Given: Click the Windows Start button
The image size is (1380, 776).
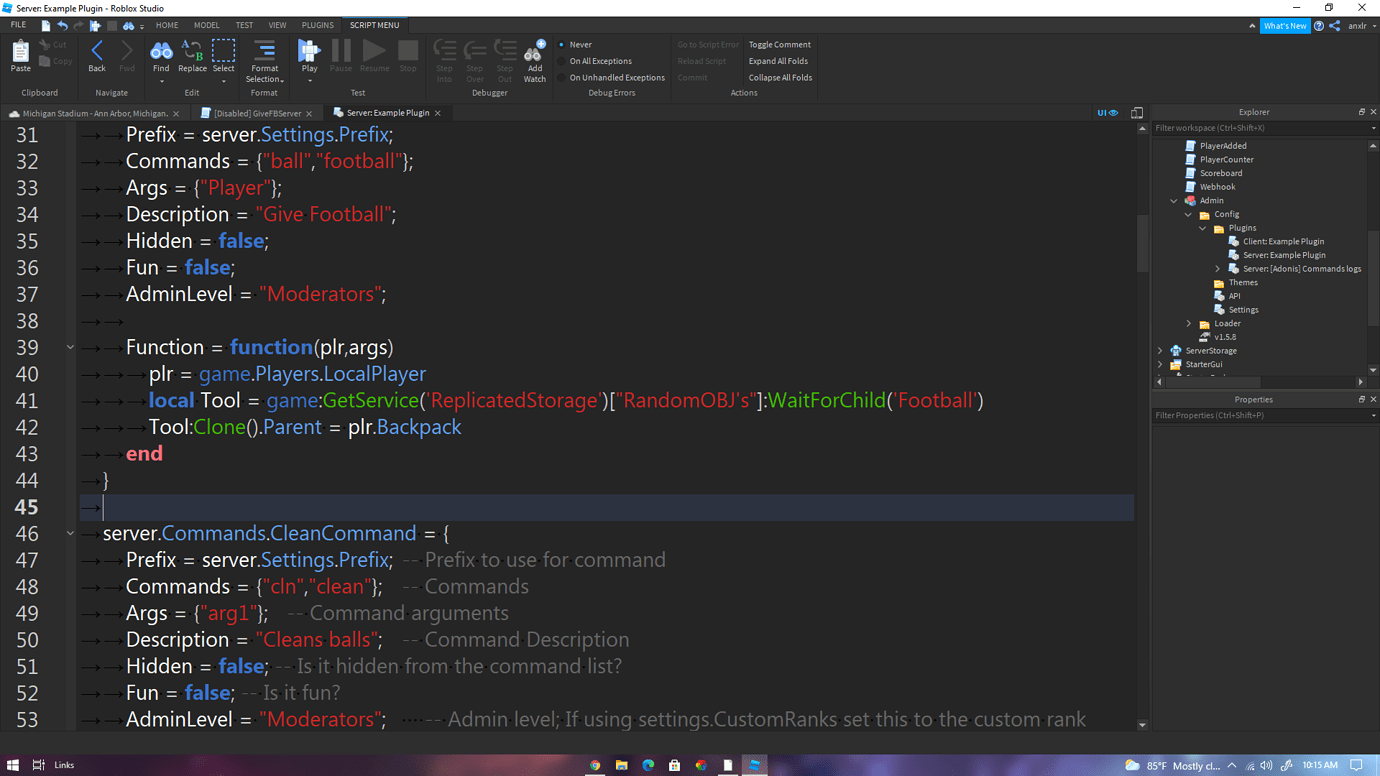Looking at the screenshot, I should coord(13,765).
